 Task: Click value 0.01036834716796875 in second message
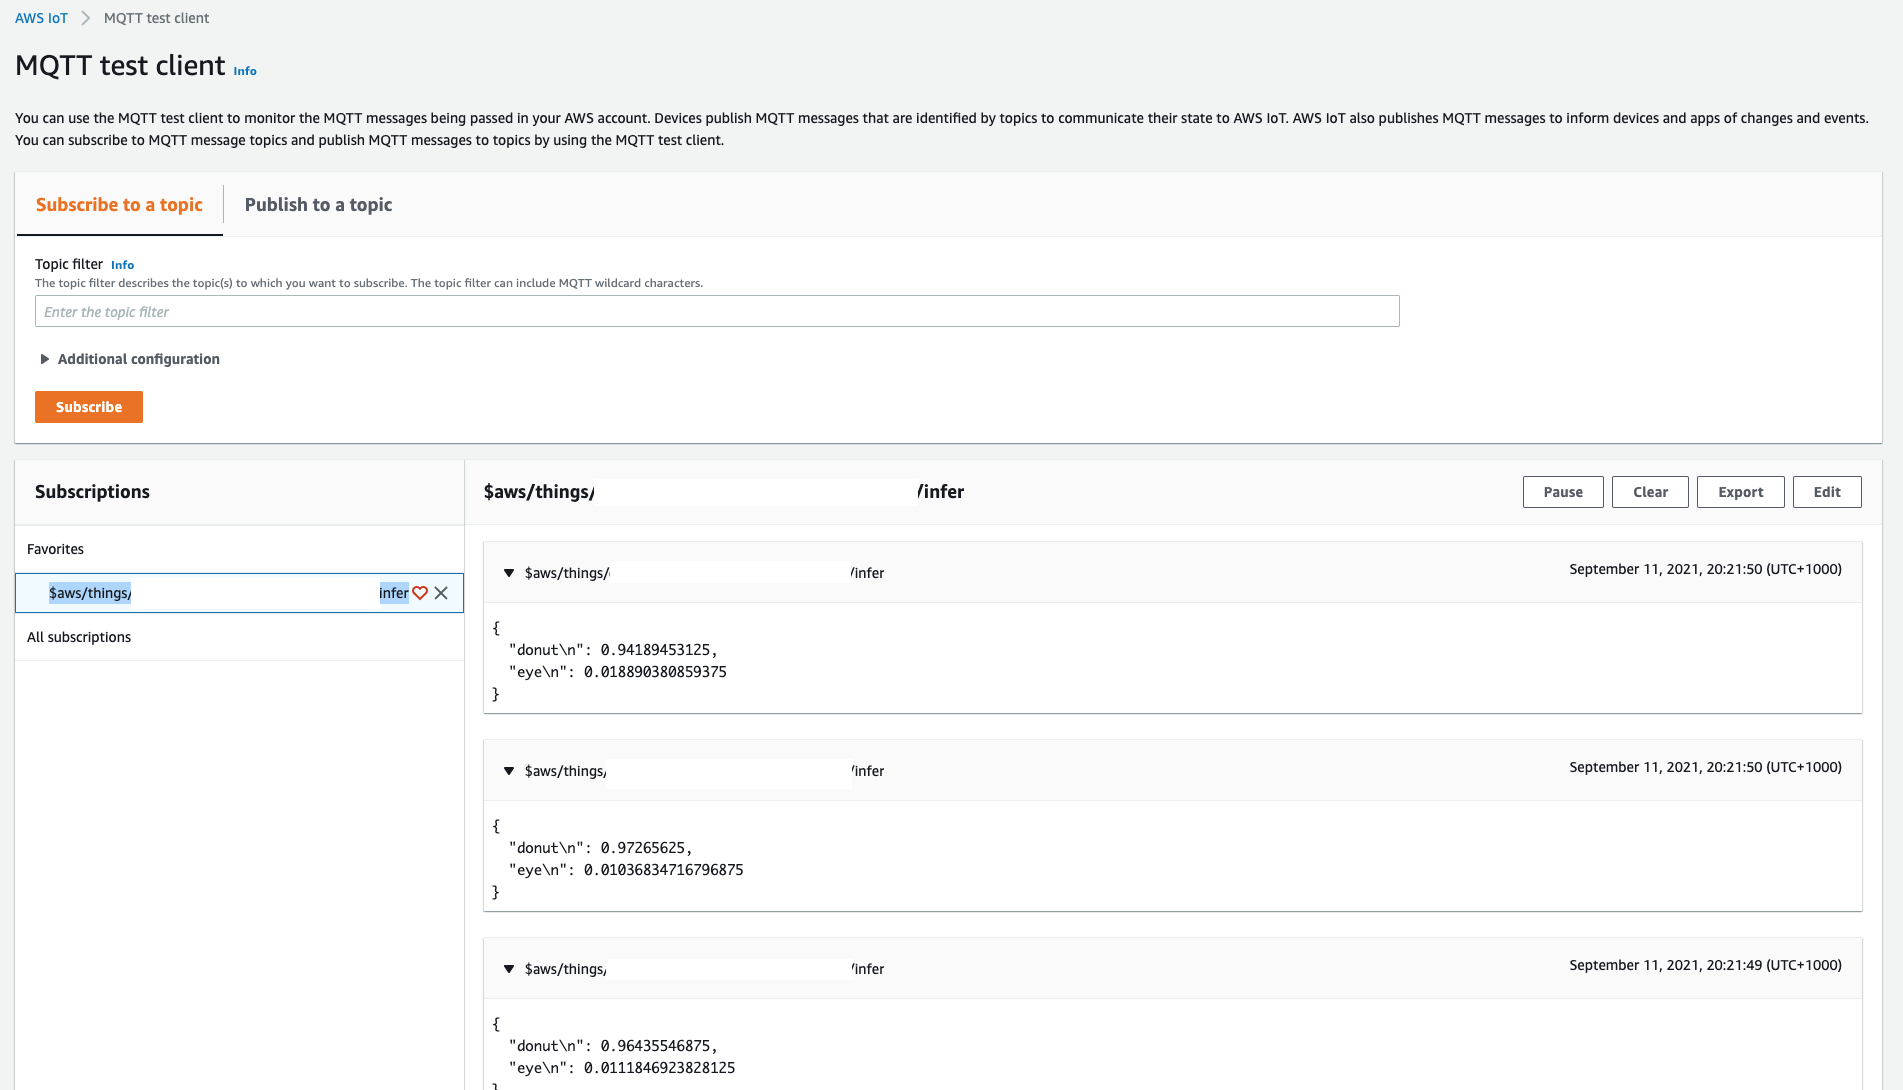663,870
